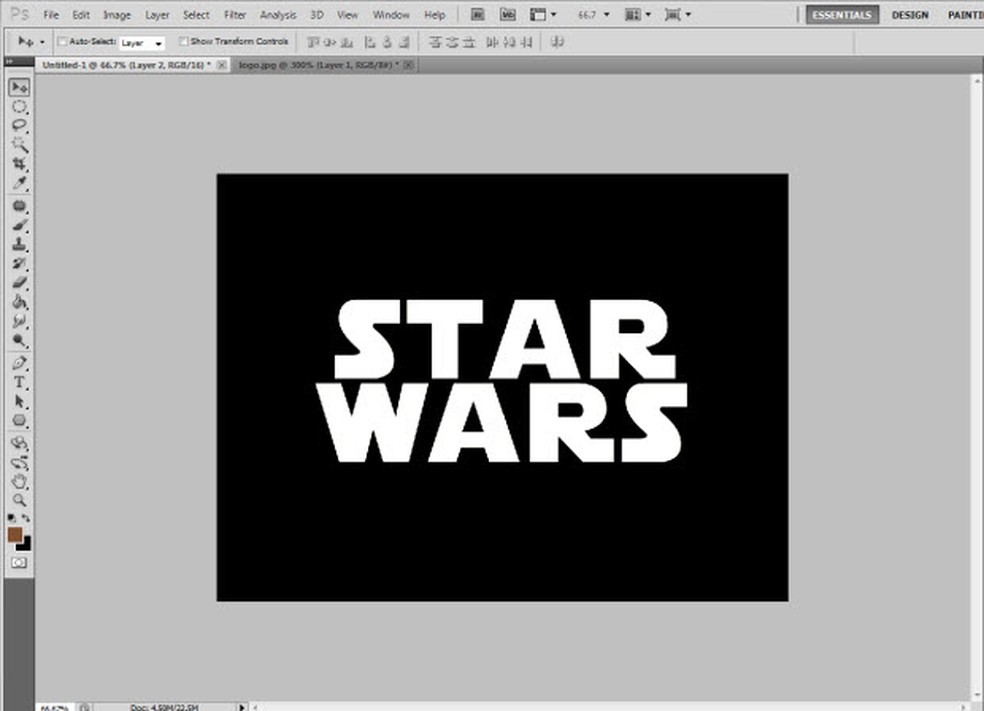Open the Auto-Select Layer dropdown
This screenshot has height=711, width=984.
[141, 43]
